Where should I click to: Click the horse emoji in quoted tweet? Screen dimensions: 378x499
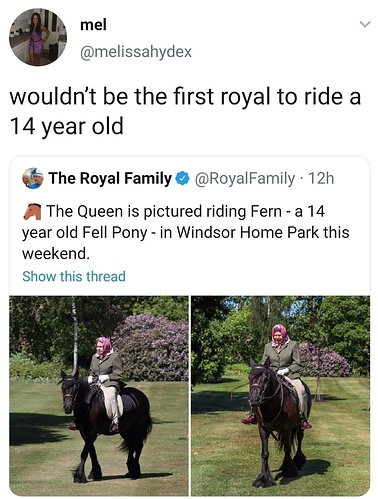(x=32, y=211)
